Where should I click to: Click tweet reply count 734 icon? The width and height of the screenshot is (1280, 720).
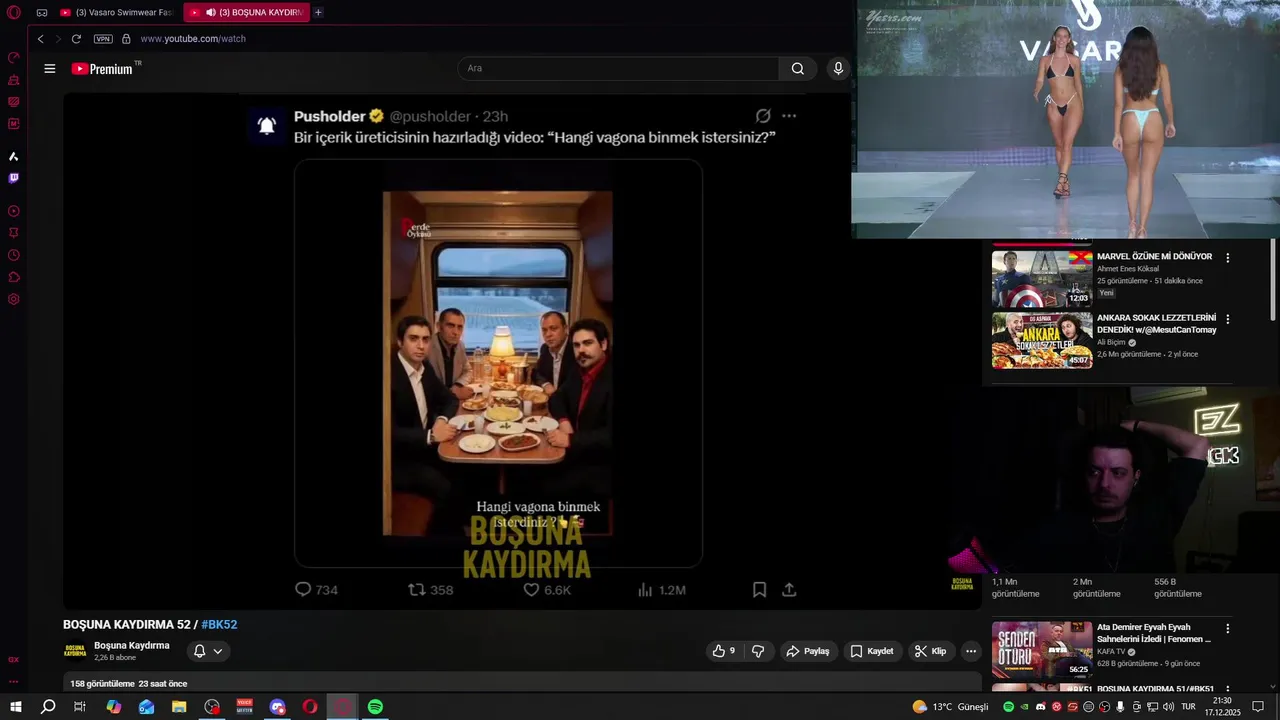pyautogui.click(x=303, y=590)
